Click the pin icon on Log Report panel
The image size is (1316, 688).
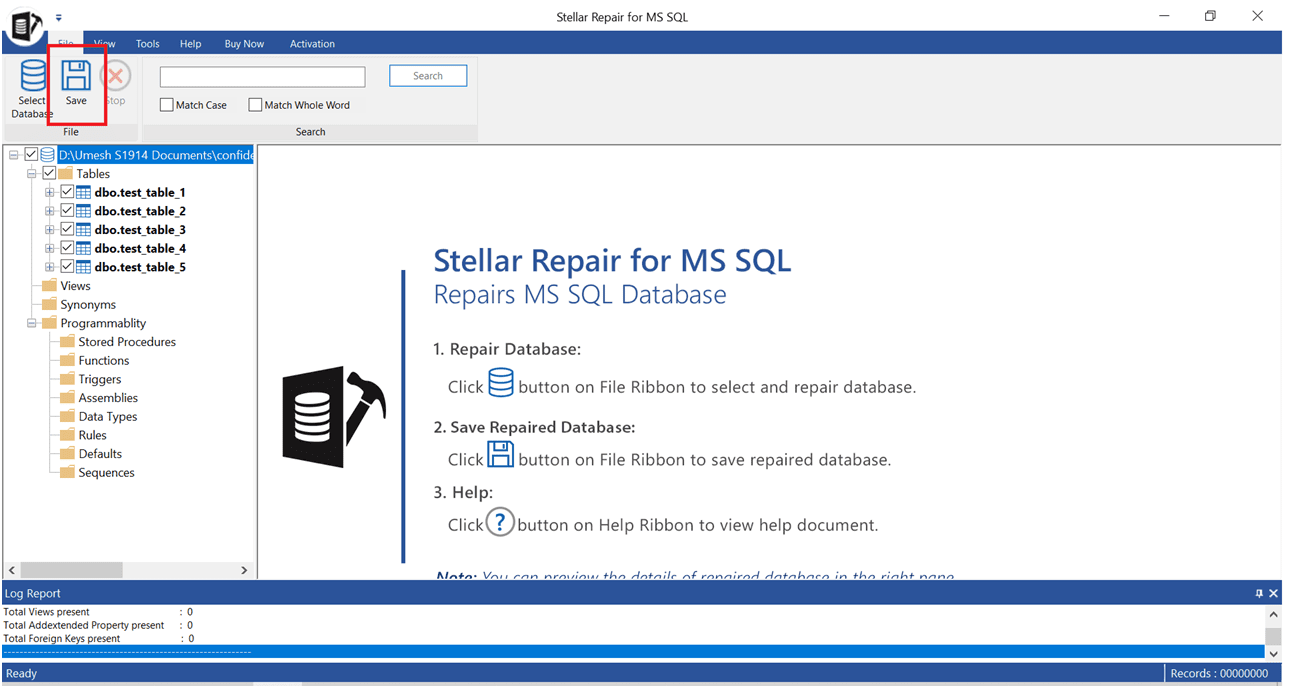[1259, 593]
